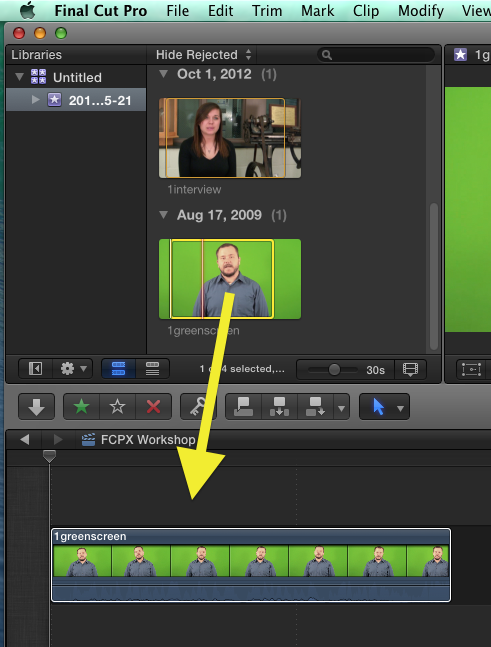Open the Mark menu
The image size is (491, 647).
(318, 11)
